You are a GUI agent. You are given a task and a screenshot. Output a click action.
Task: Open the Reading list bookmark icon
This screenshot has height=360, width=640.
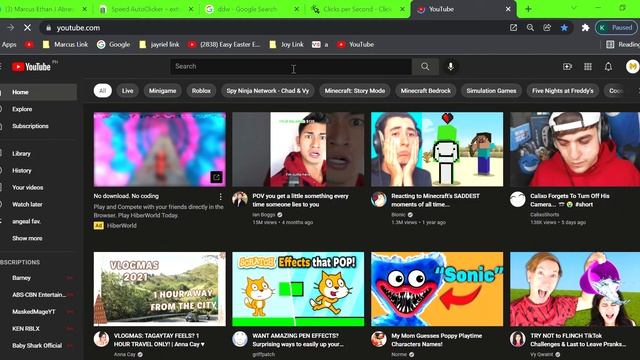[x=610, y=44]
